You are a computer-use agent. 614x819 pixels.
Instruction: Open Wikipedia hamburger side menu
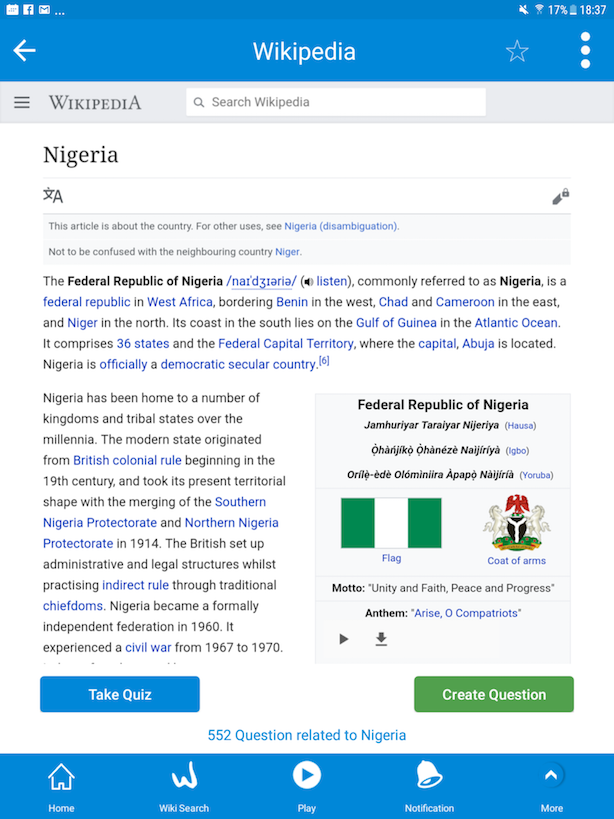click(x=22, y=102)
